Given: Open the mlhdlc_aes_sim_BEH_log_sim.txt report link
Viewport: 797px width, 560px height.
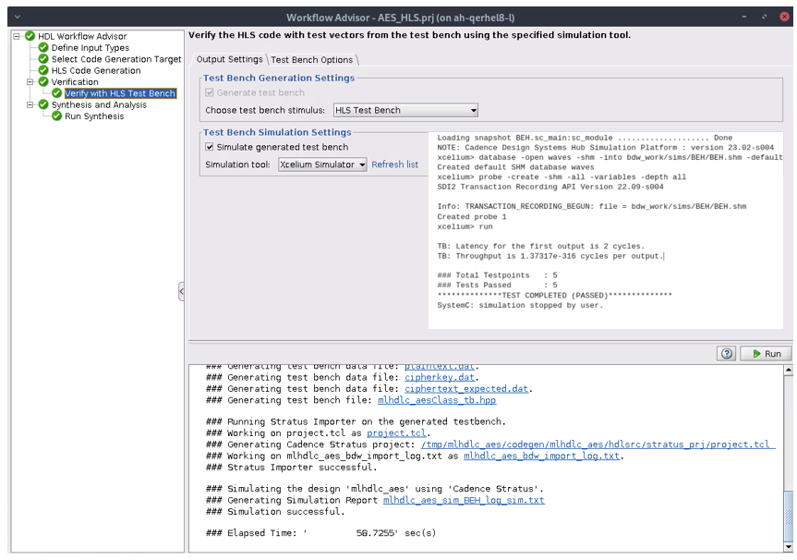Looking at the screenshot, I should (463, 500).
